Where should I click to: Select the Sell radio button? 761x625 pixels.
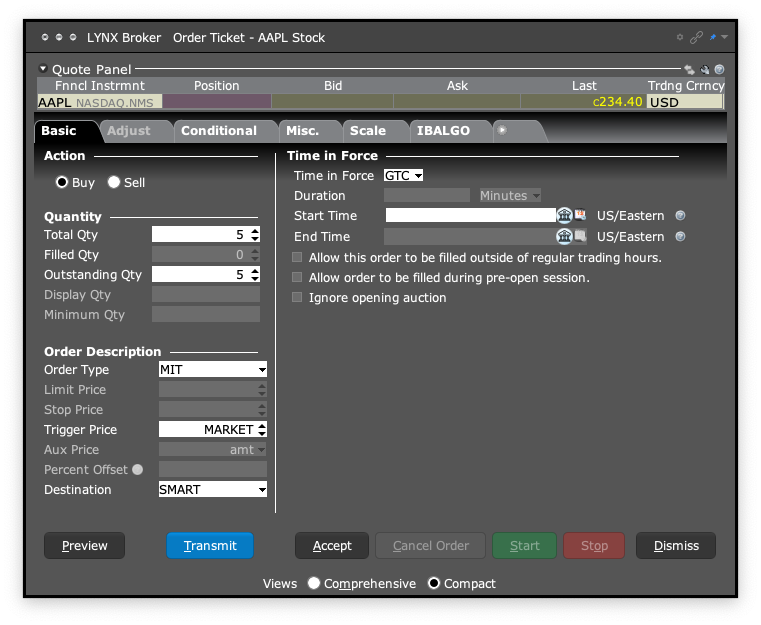tap(114, 182)
